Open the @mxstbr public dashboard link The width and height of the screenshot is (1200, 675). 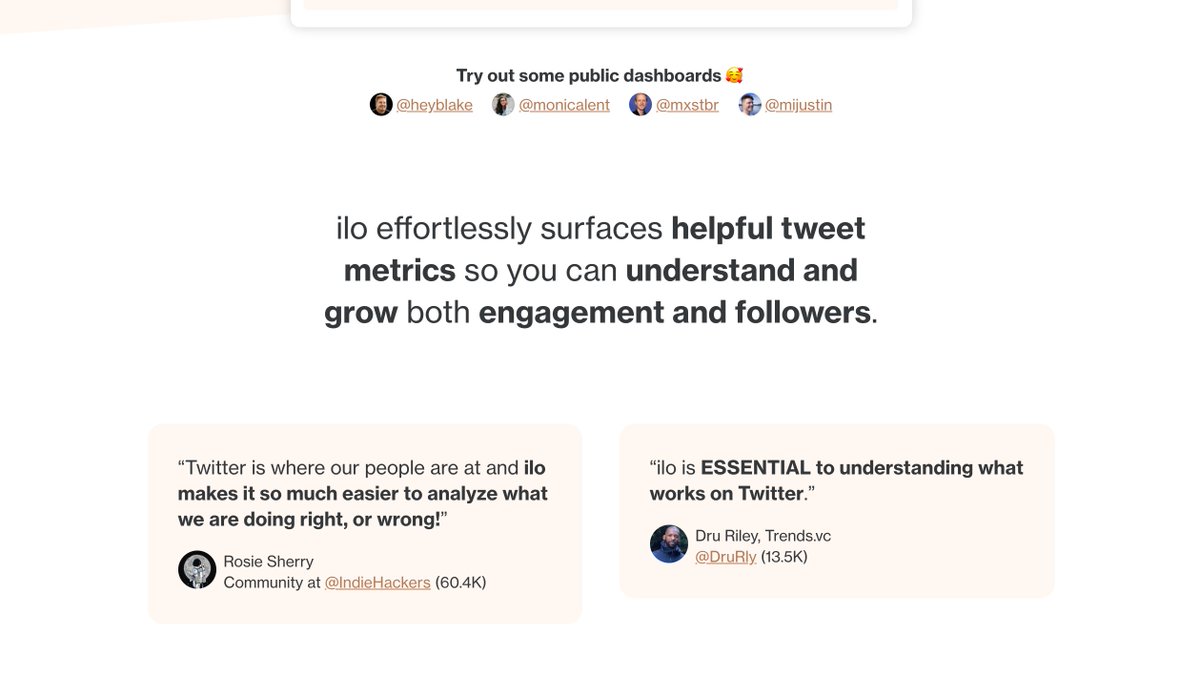tap(687, 105)
